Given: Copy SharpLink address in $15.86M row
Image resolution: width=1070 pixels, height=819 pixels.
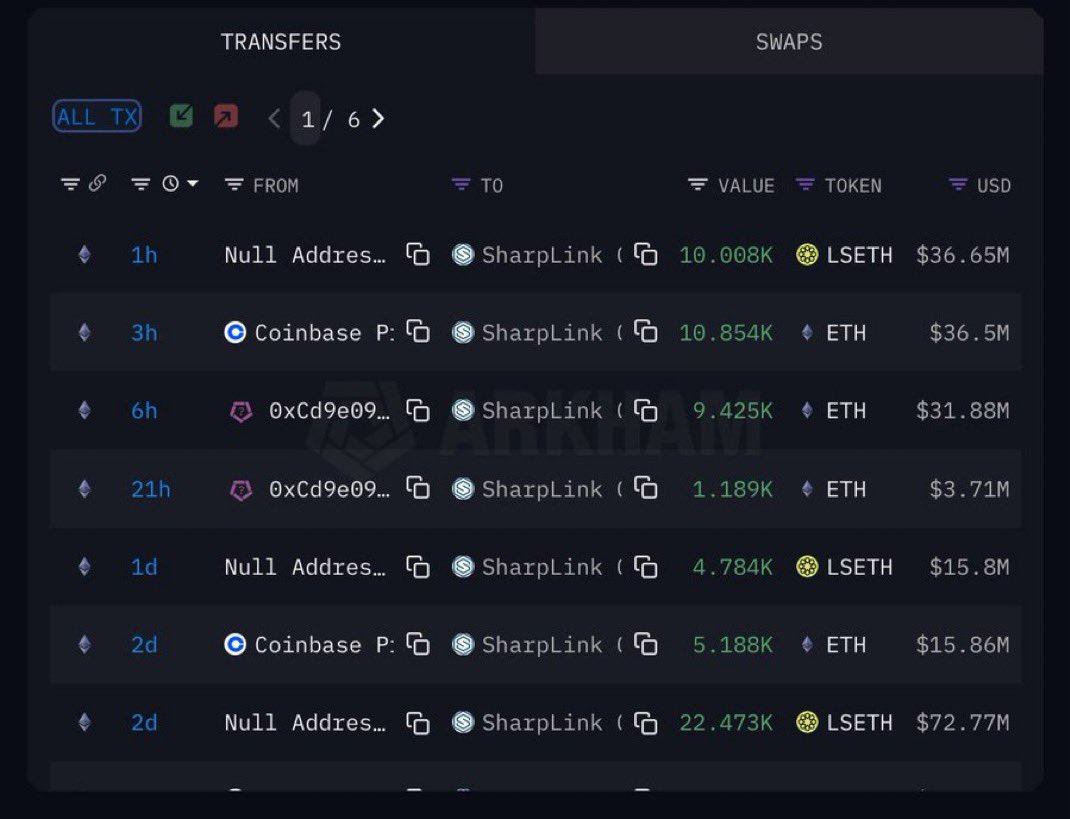Looking at the screenshot, I should [646, 644].
